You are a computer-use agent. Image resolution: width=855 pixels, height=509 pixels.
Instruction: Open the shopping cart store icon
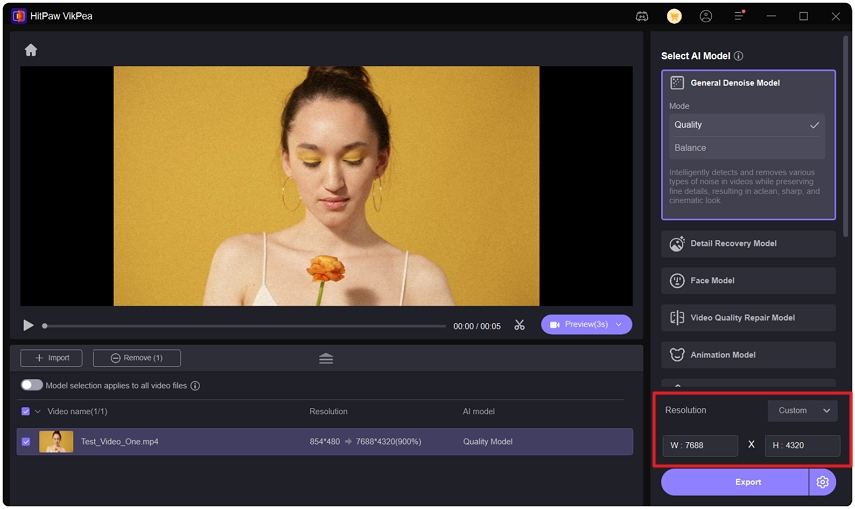click(x=674, y=16)
